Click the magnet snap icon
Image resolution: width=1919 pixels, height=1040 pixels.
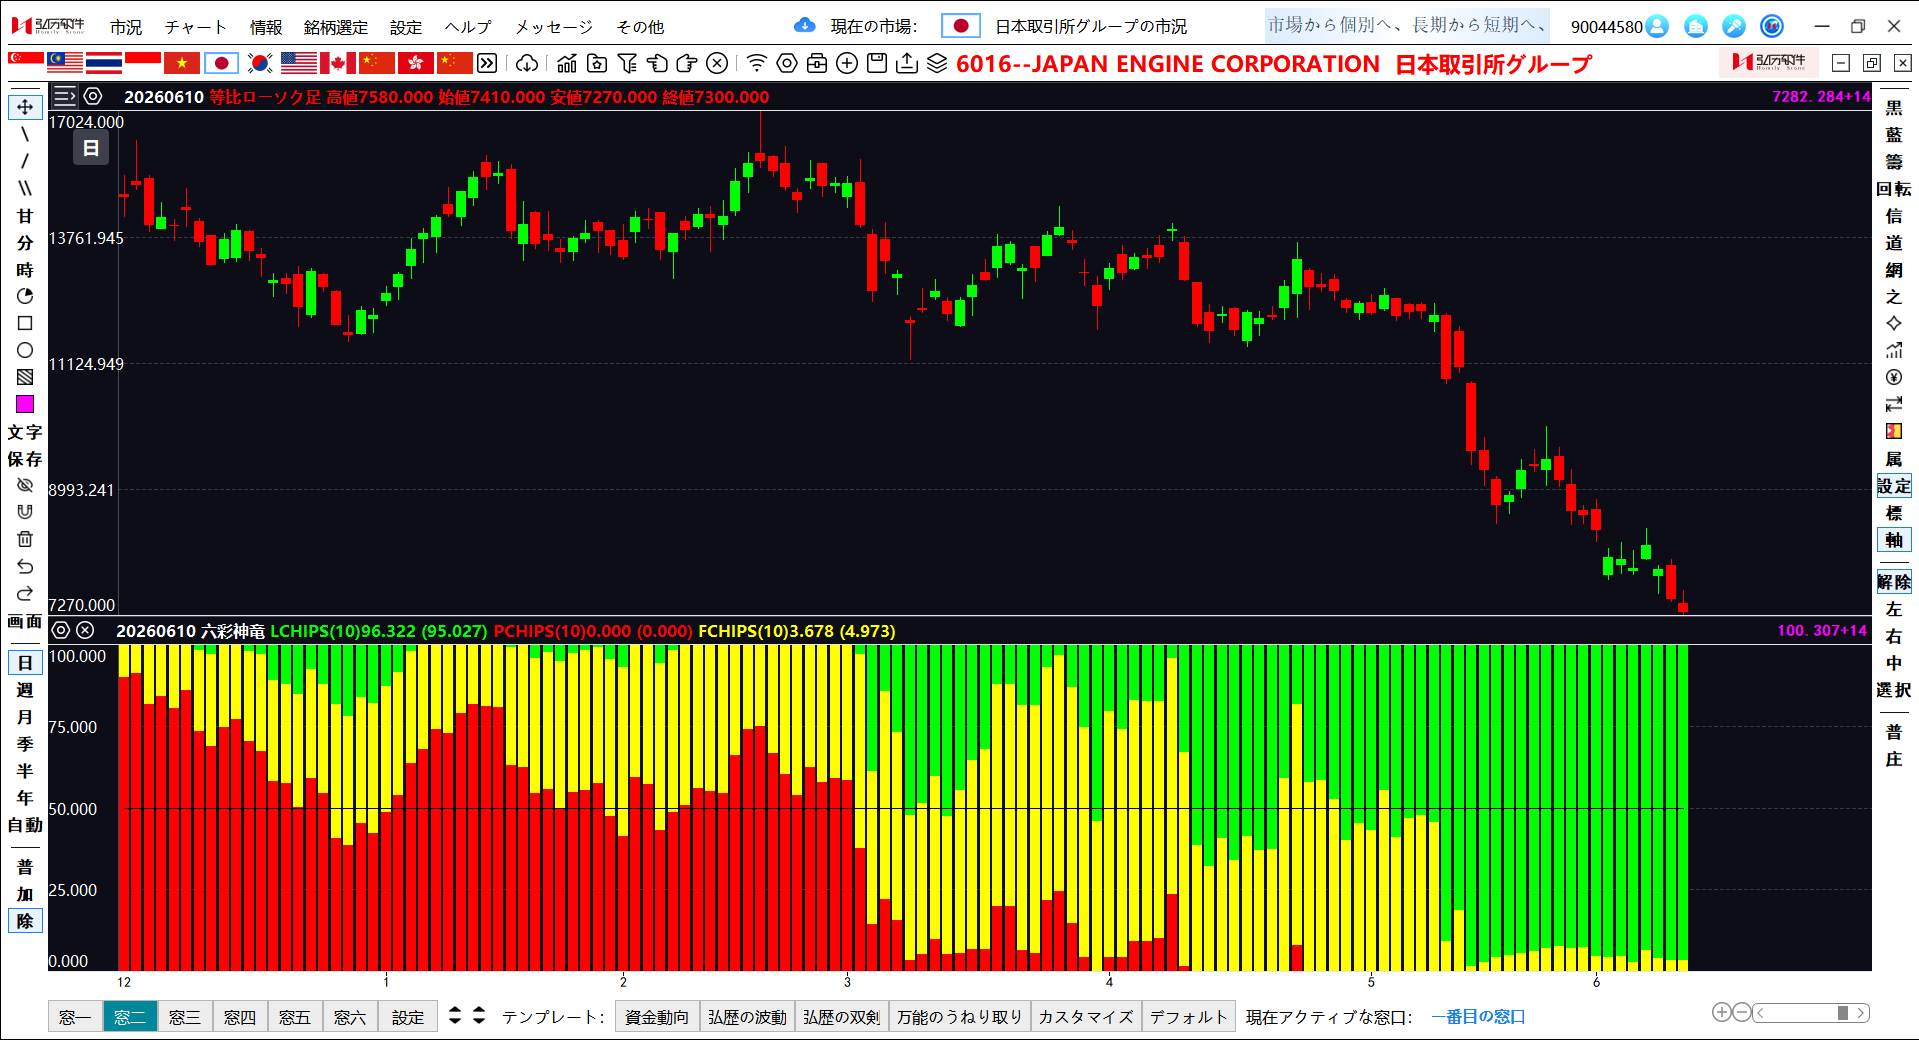point(25,512)
